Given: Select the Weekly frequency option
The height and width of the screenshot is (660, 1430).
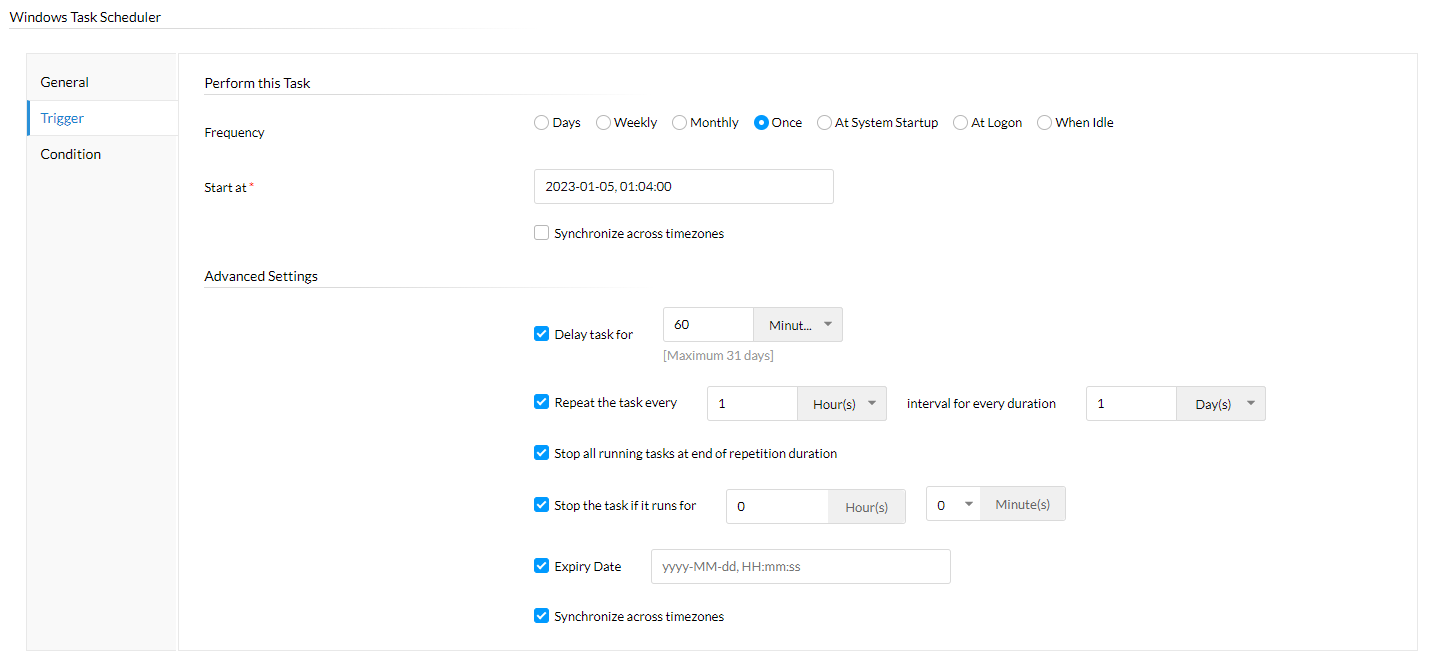Looking at the screenshot, I should pos(603,123).
